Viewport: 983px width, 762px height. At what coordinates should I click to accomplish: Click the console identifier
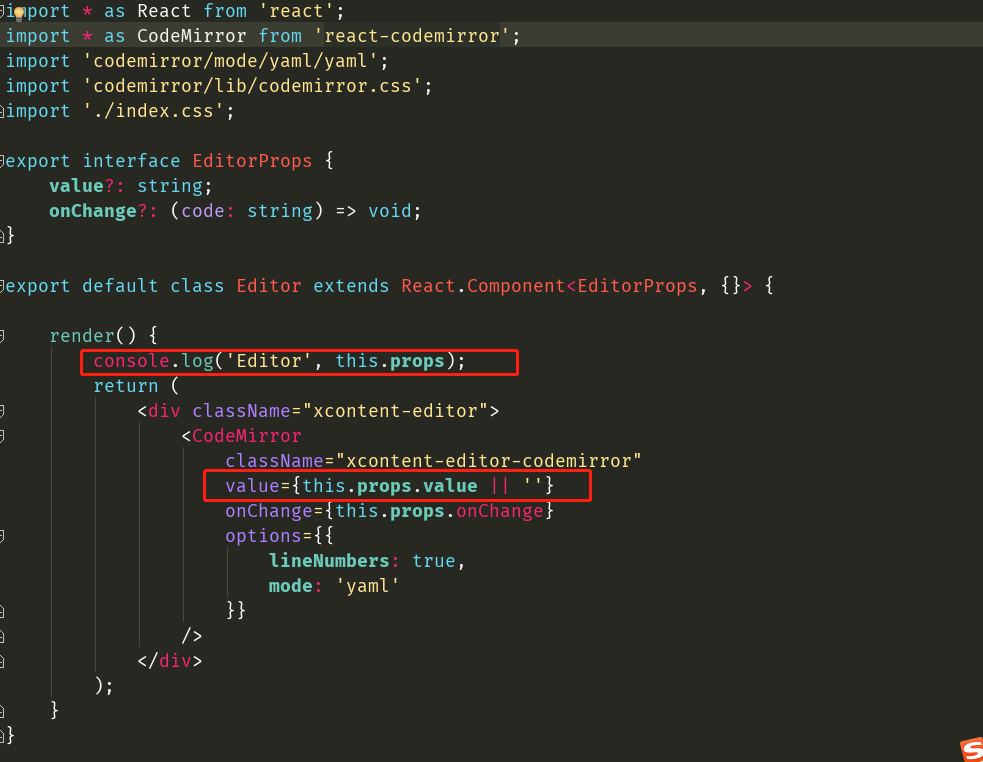tap(131, 361)
